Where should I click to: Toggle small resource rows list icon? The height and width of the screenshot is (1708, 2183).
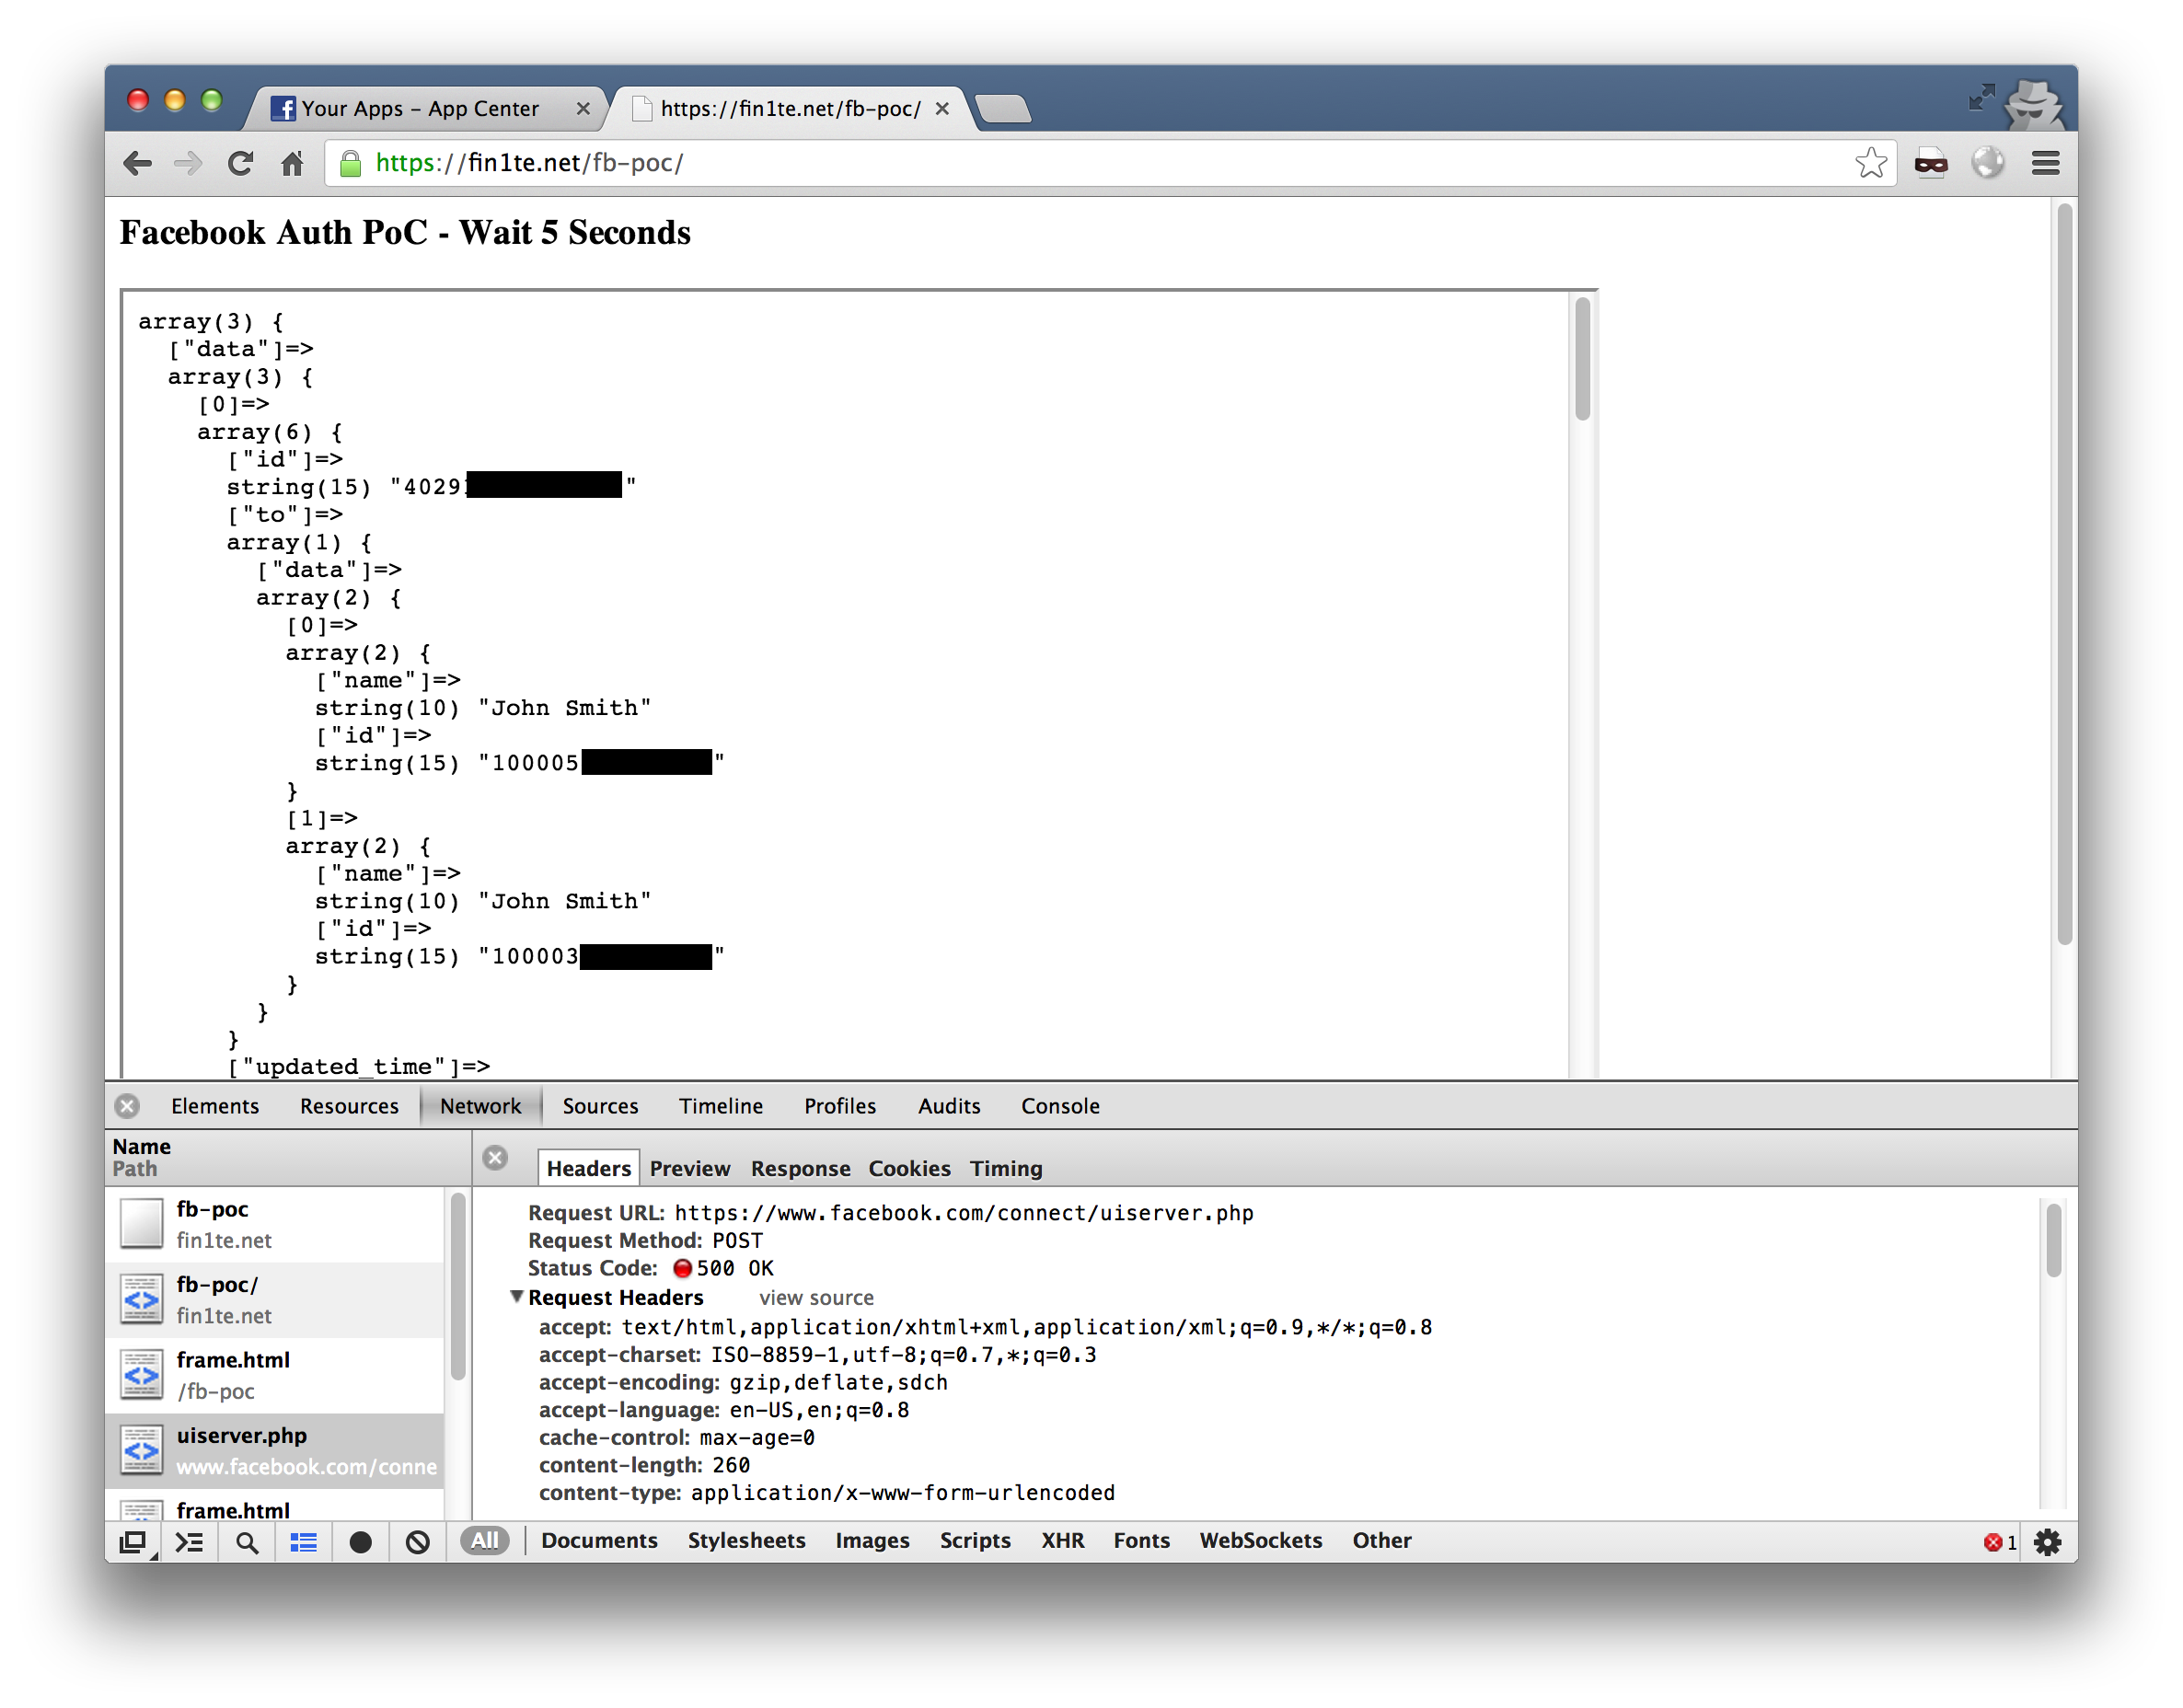pyautogui.click(x=304, y=1541)
